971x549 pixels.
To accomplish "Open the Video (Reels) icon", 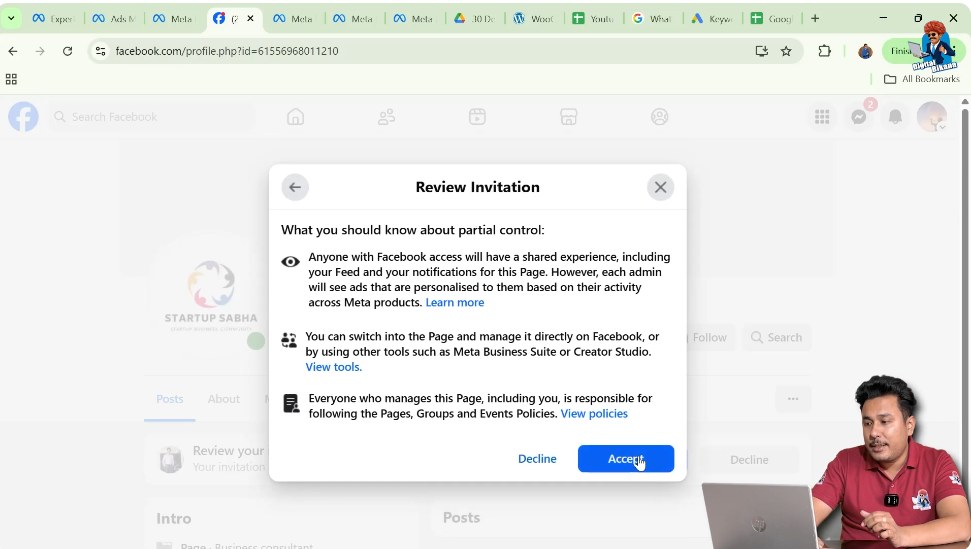I will click(x=477, y=116).
